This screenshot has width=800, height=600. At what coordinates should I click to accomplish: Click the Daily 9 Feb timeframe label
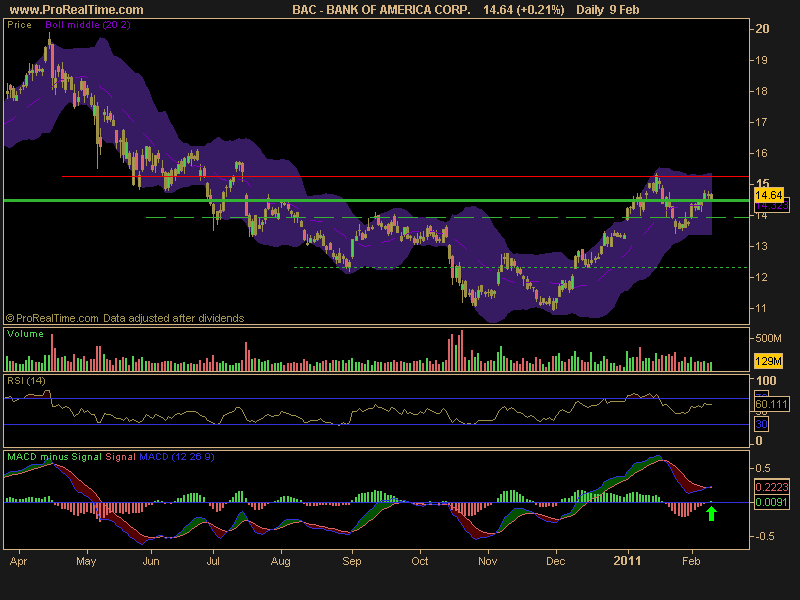pyautogui.click(x=608, y=10)
